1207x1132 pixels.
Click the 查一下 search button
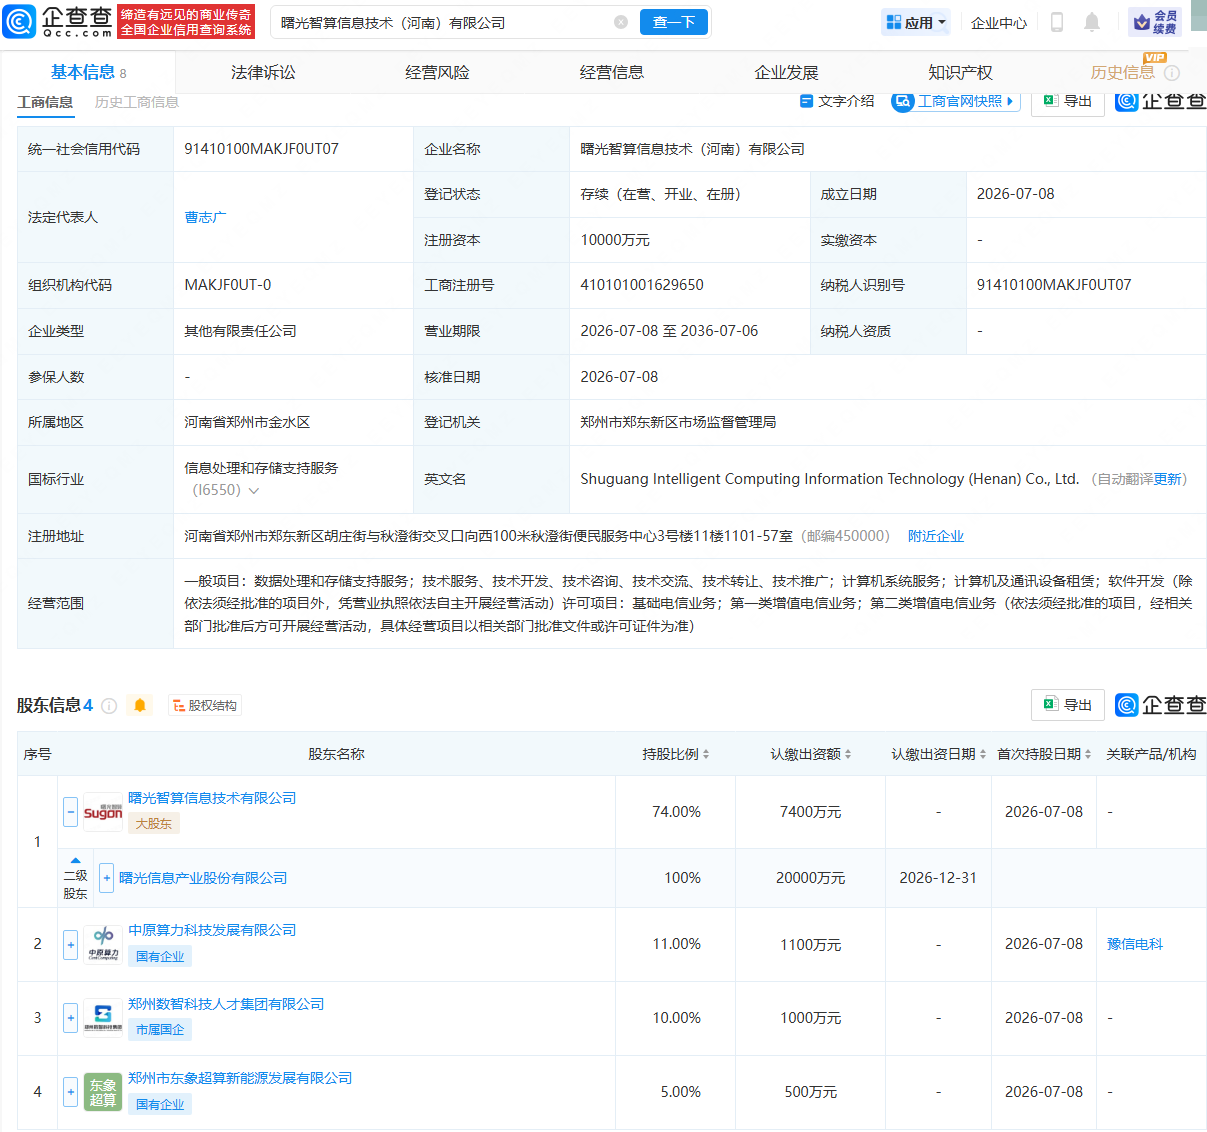pos(674,22)
